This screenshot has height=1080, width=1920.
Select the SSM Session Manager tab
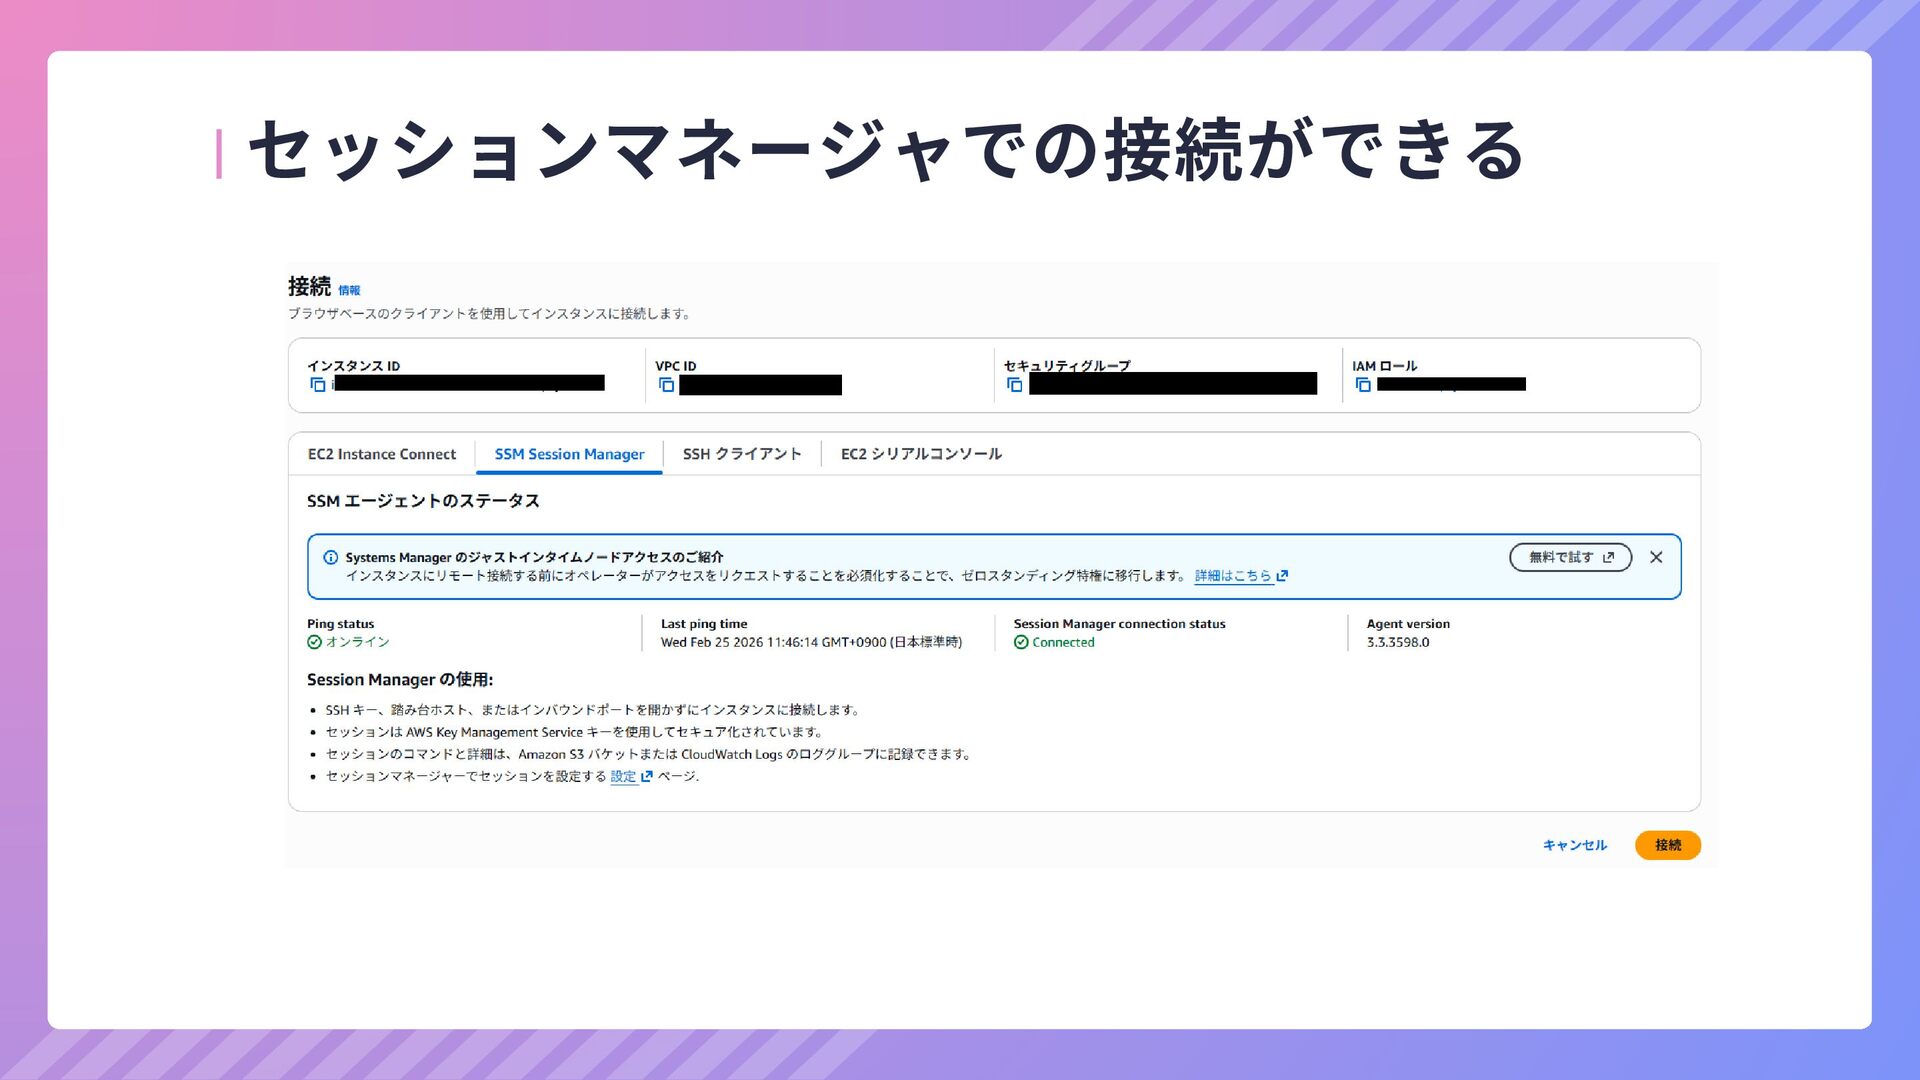point(569,454)
